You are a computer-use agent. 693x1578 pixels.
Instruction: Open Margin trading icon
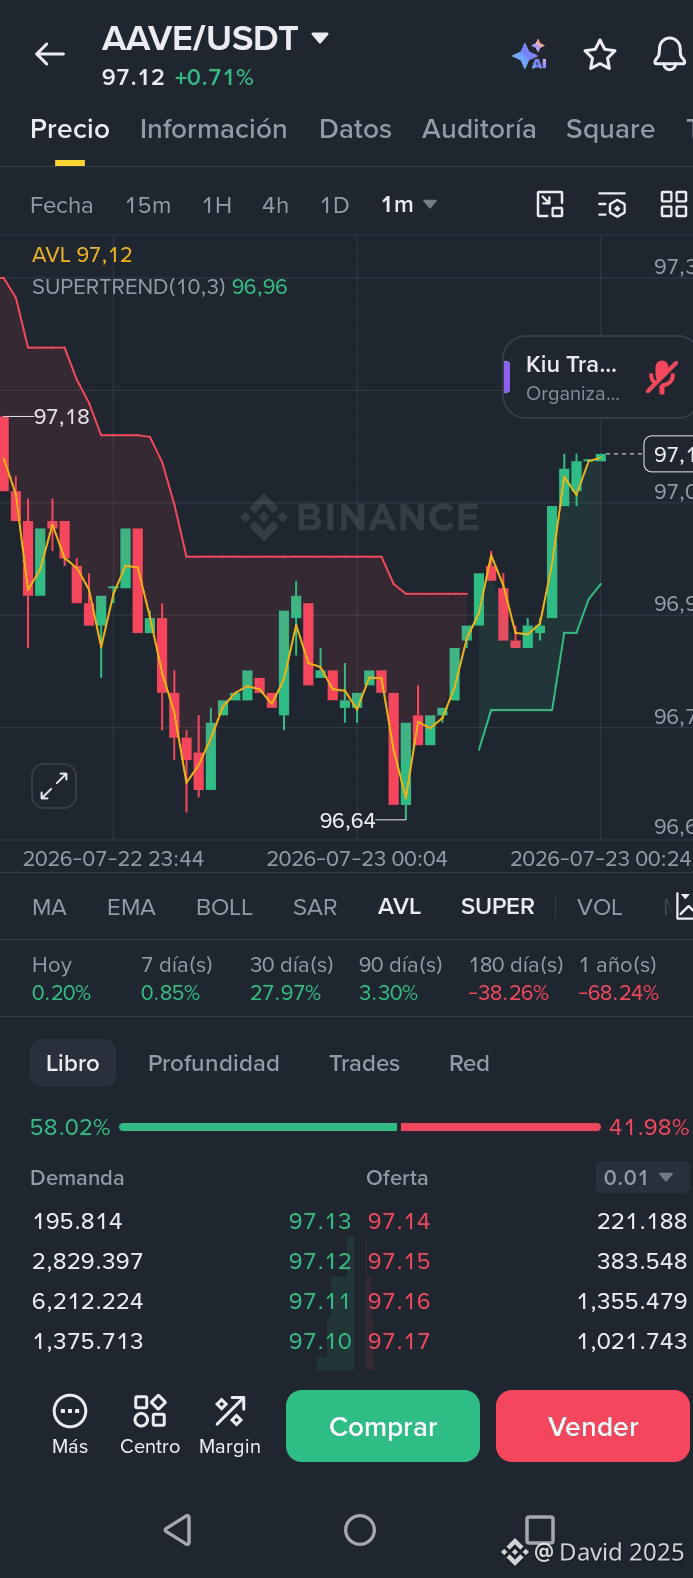click(230, 1425)
